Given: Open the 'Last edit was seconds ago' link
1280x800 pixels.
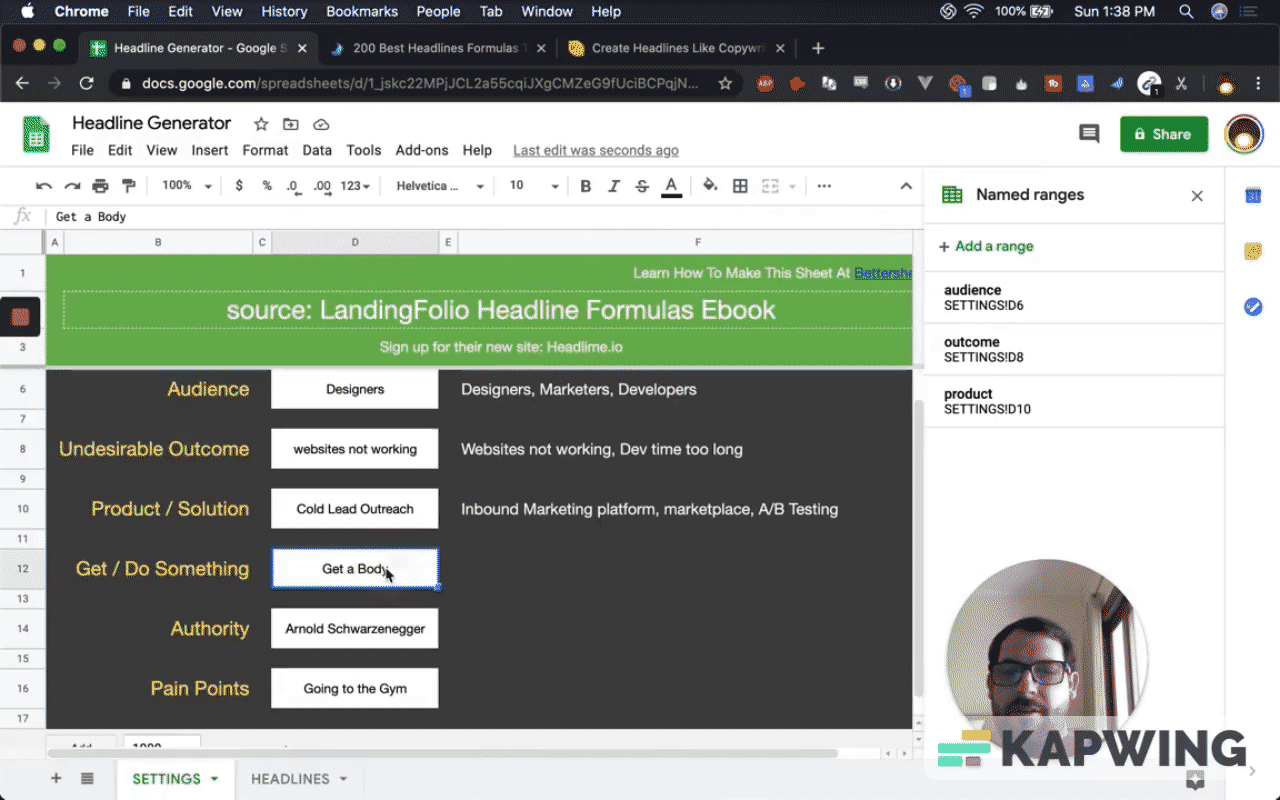Looking at the screenshot, I should 596,150.
